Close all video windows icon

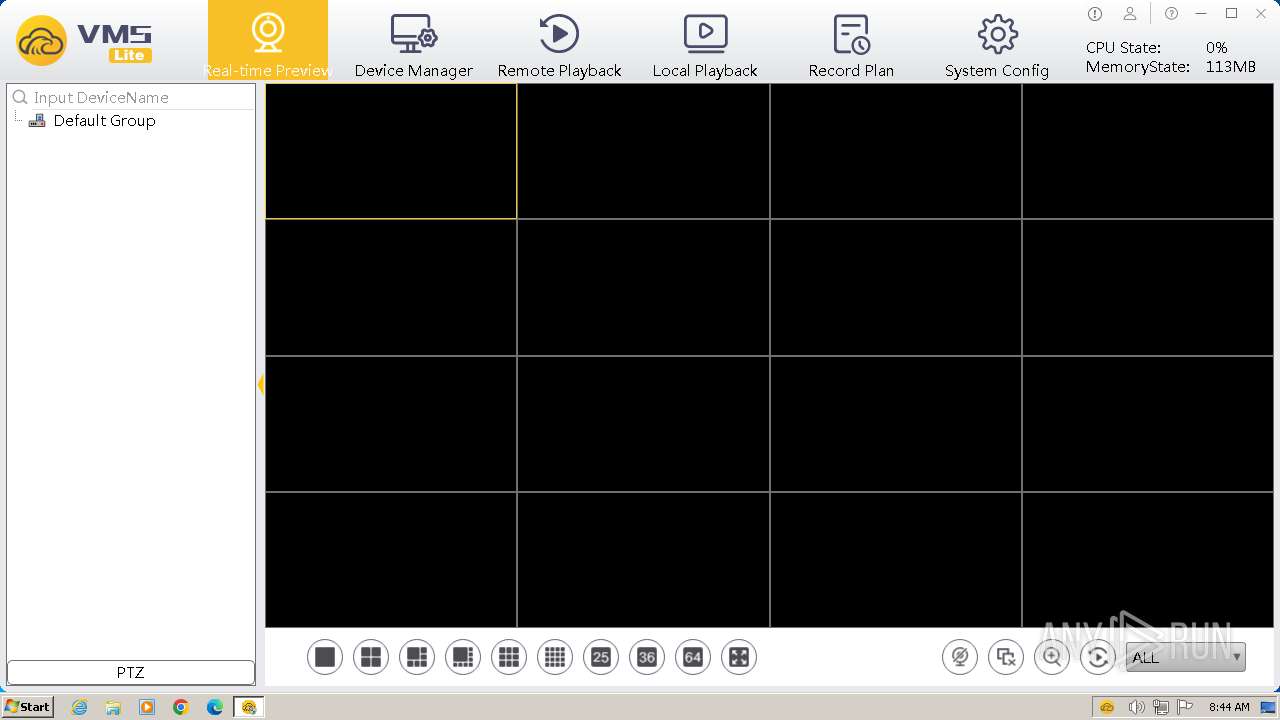click(x=1006, y=657)
